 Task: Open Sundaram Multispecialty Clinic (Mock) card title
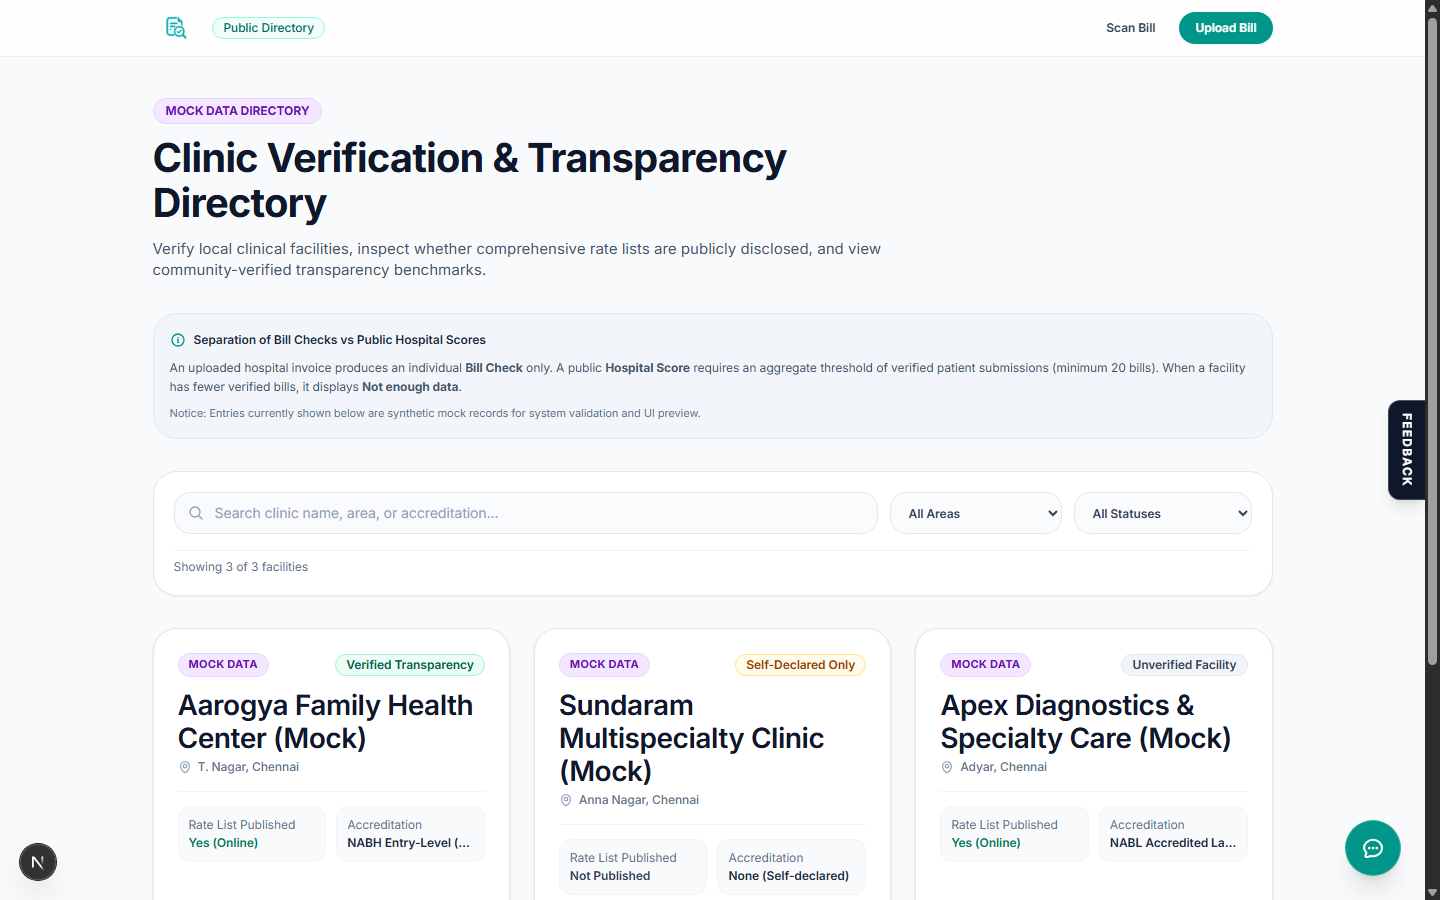[x=692, y=738]
